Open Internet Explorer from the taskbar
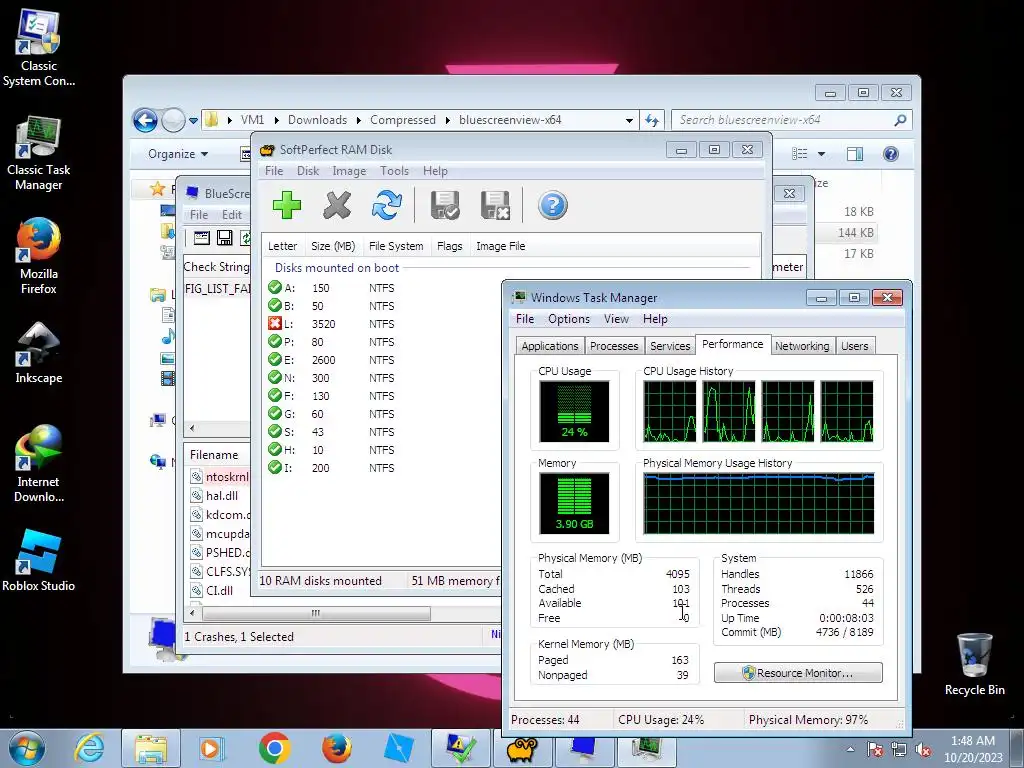 89,748
